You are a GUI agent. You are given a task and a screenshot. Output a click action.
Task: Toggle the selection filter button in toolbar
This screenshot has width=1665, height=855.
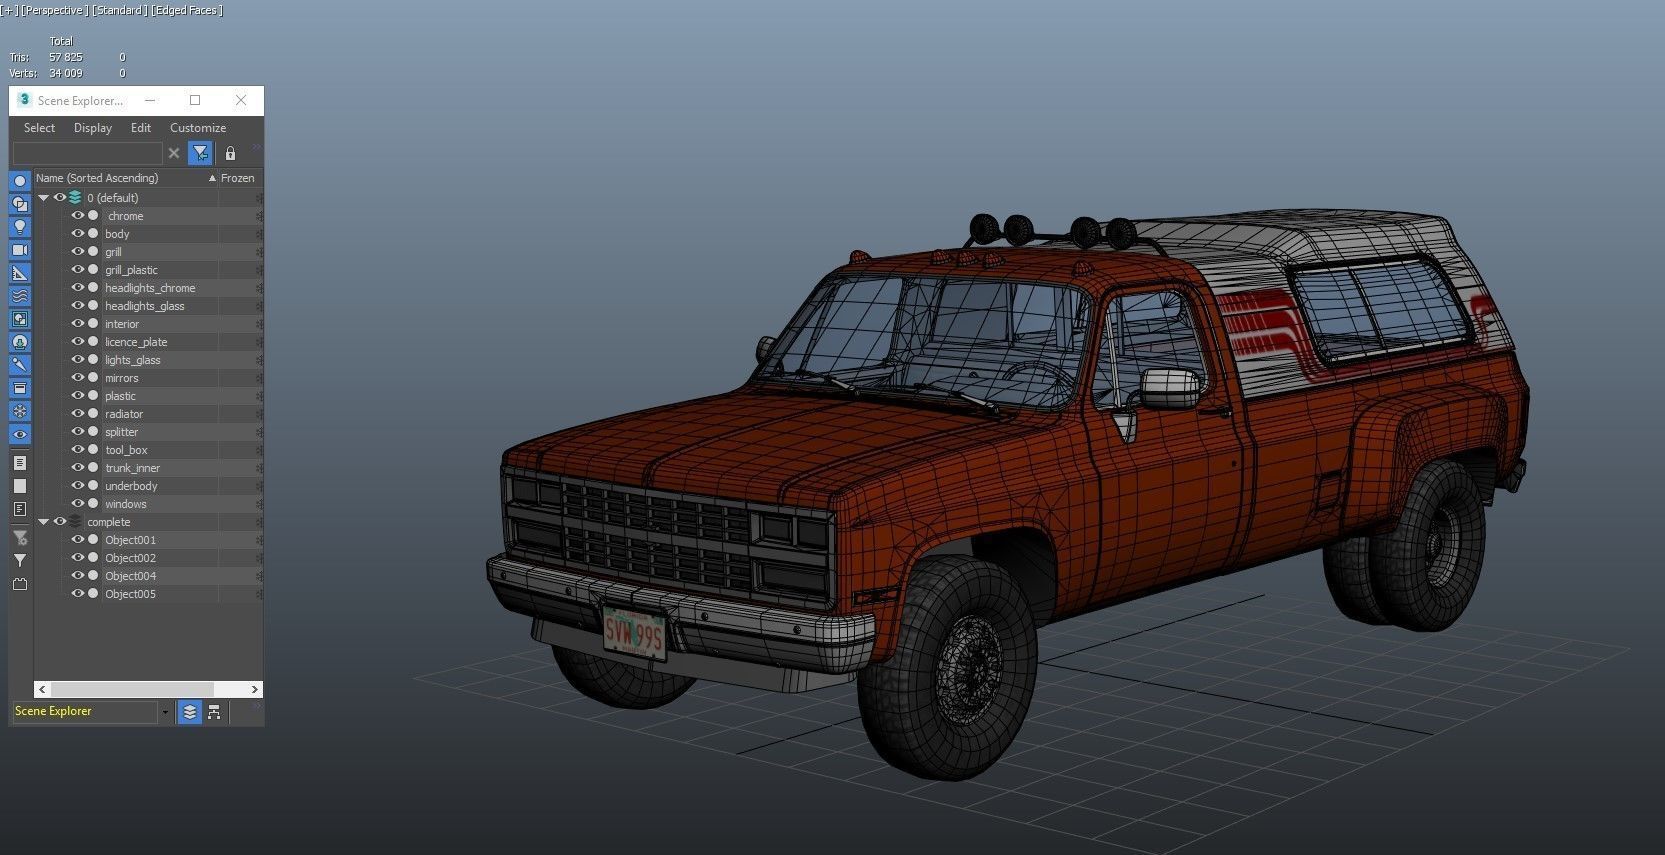click(x=201, y=153)
